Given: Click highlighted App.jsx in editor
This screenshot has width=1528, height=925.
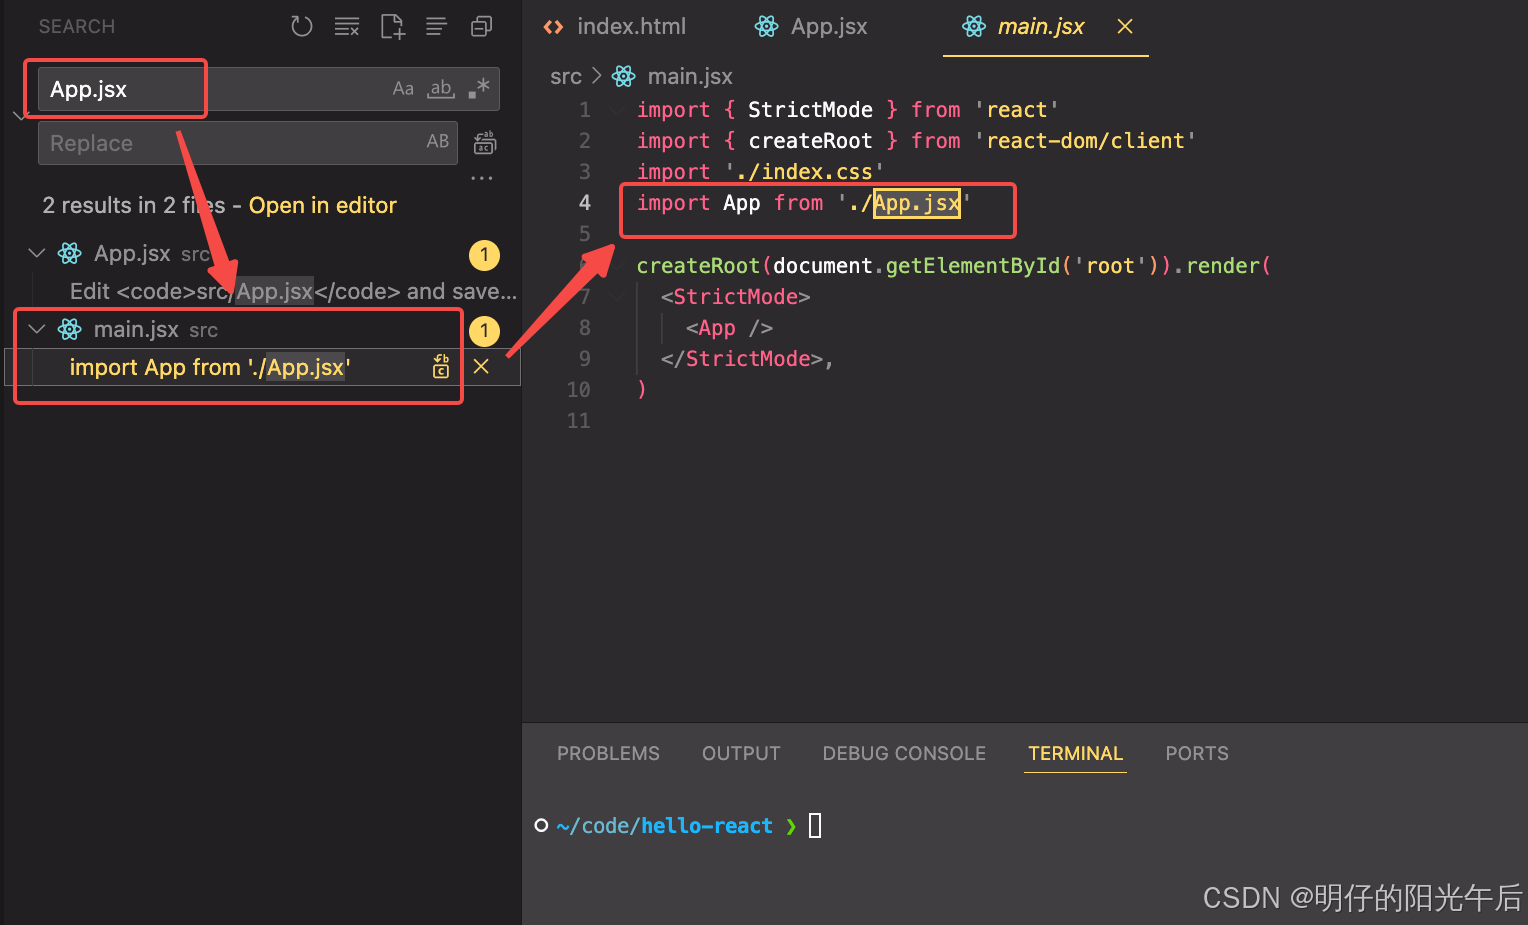Looking at the screenshot, I should coord(917,203).
